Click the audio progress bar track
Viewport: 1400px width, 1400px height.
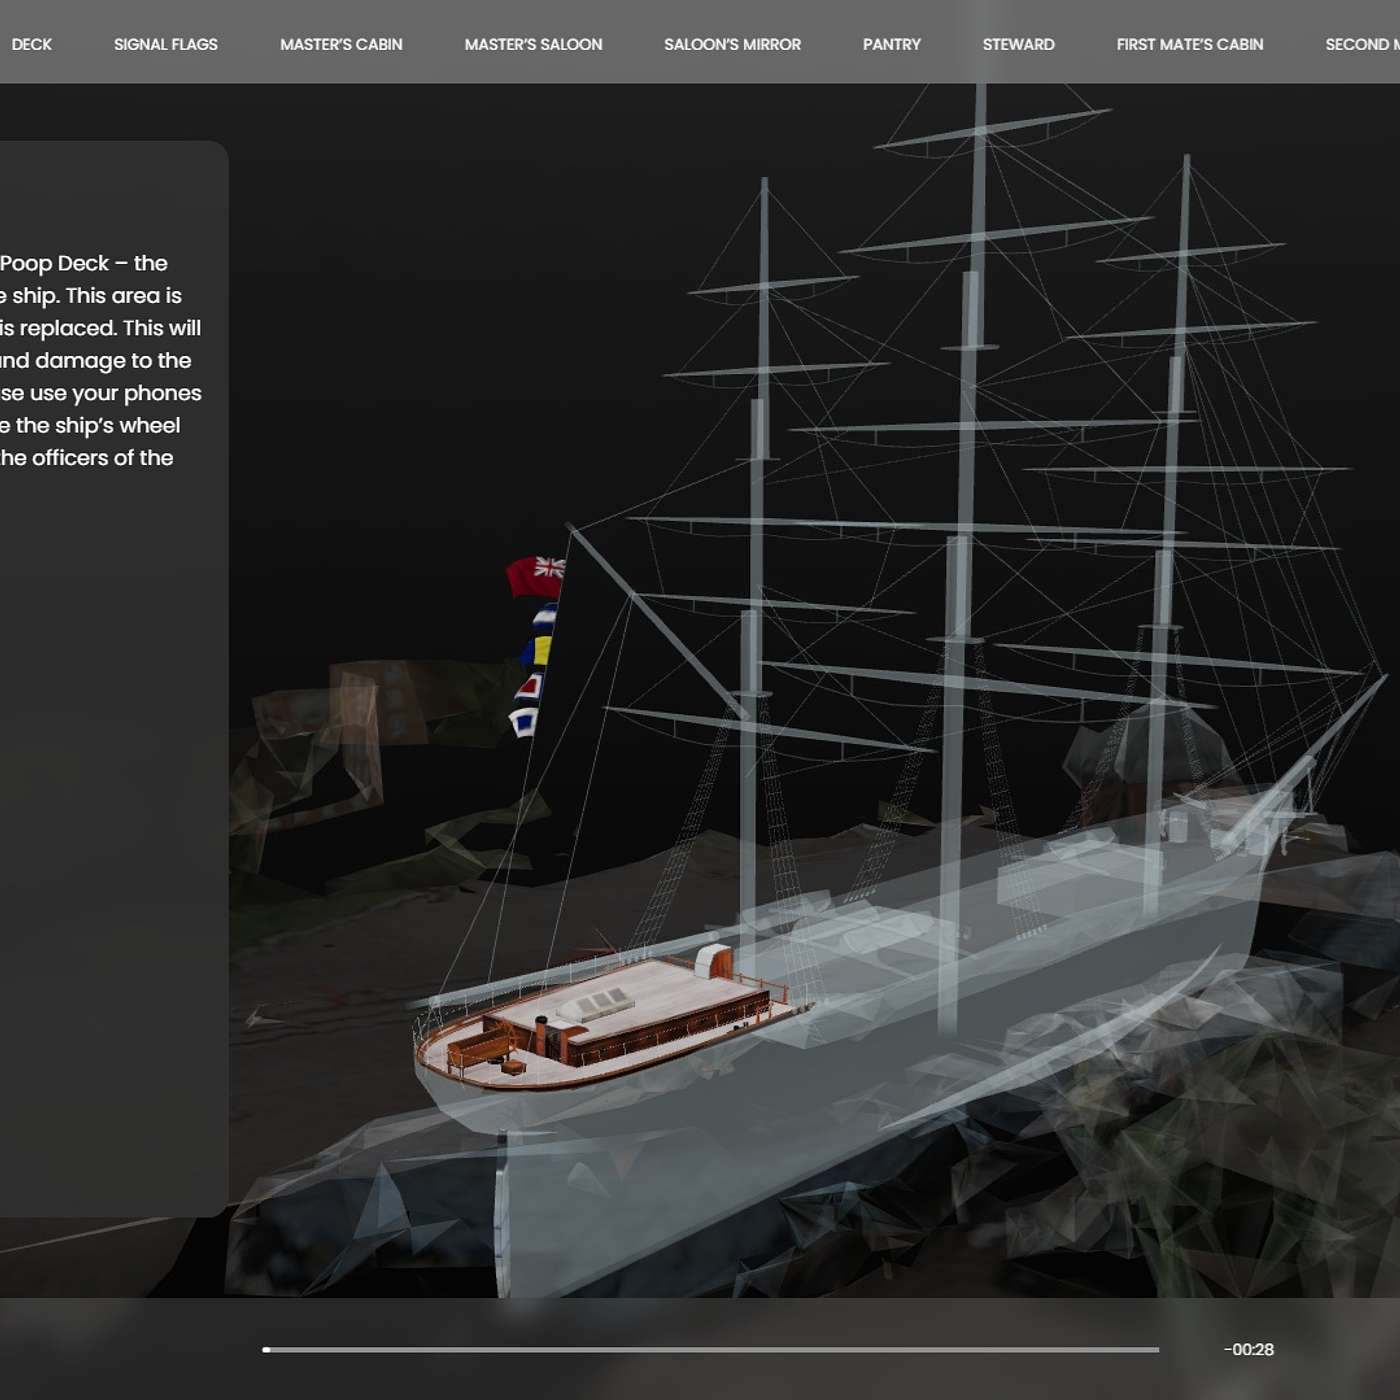pos(711,1349)
